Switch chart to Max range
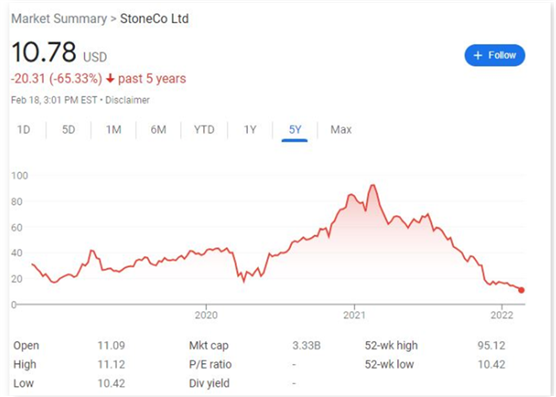This screenshot has height=397, width=556. pyautogui.click(x=341, y=130)
